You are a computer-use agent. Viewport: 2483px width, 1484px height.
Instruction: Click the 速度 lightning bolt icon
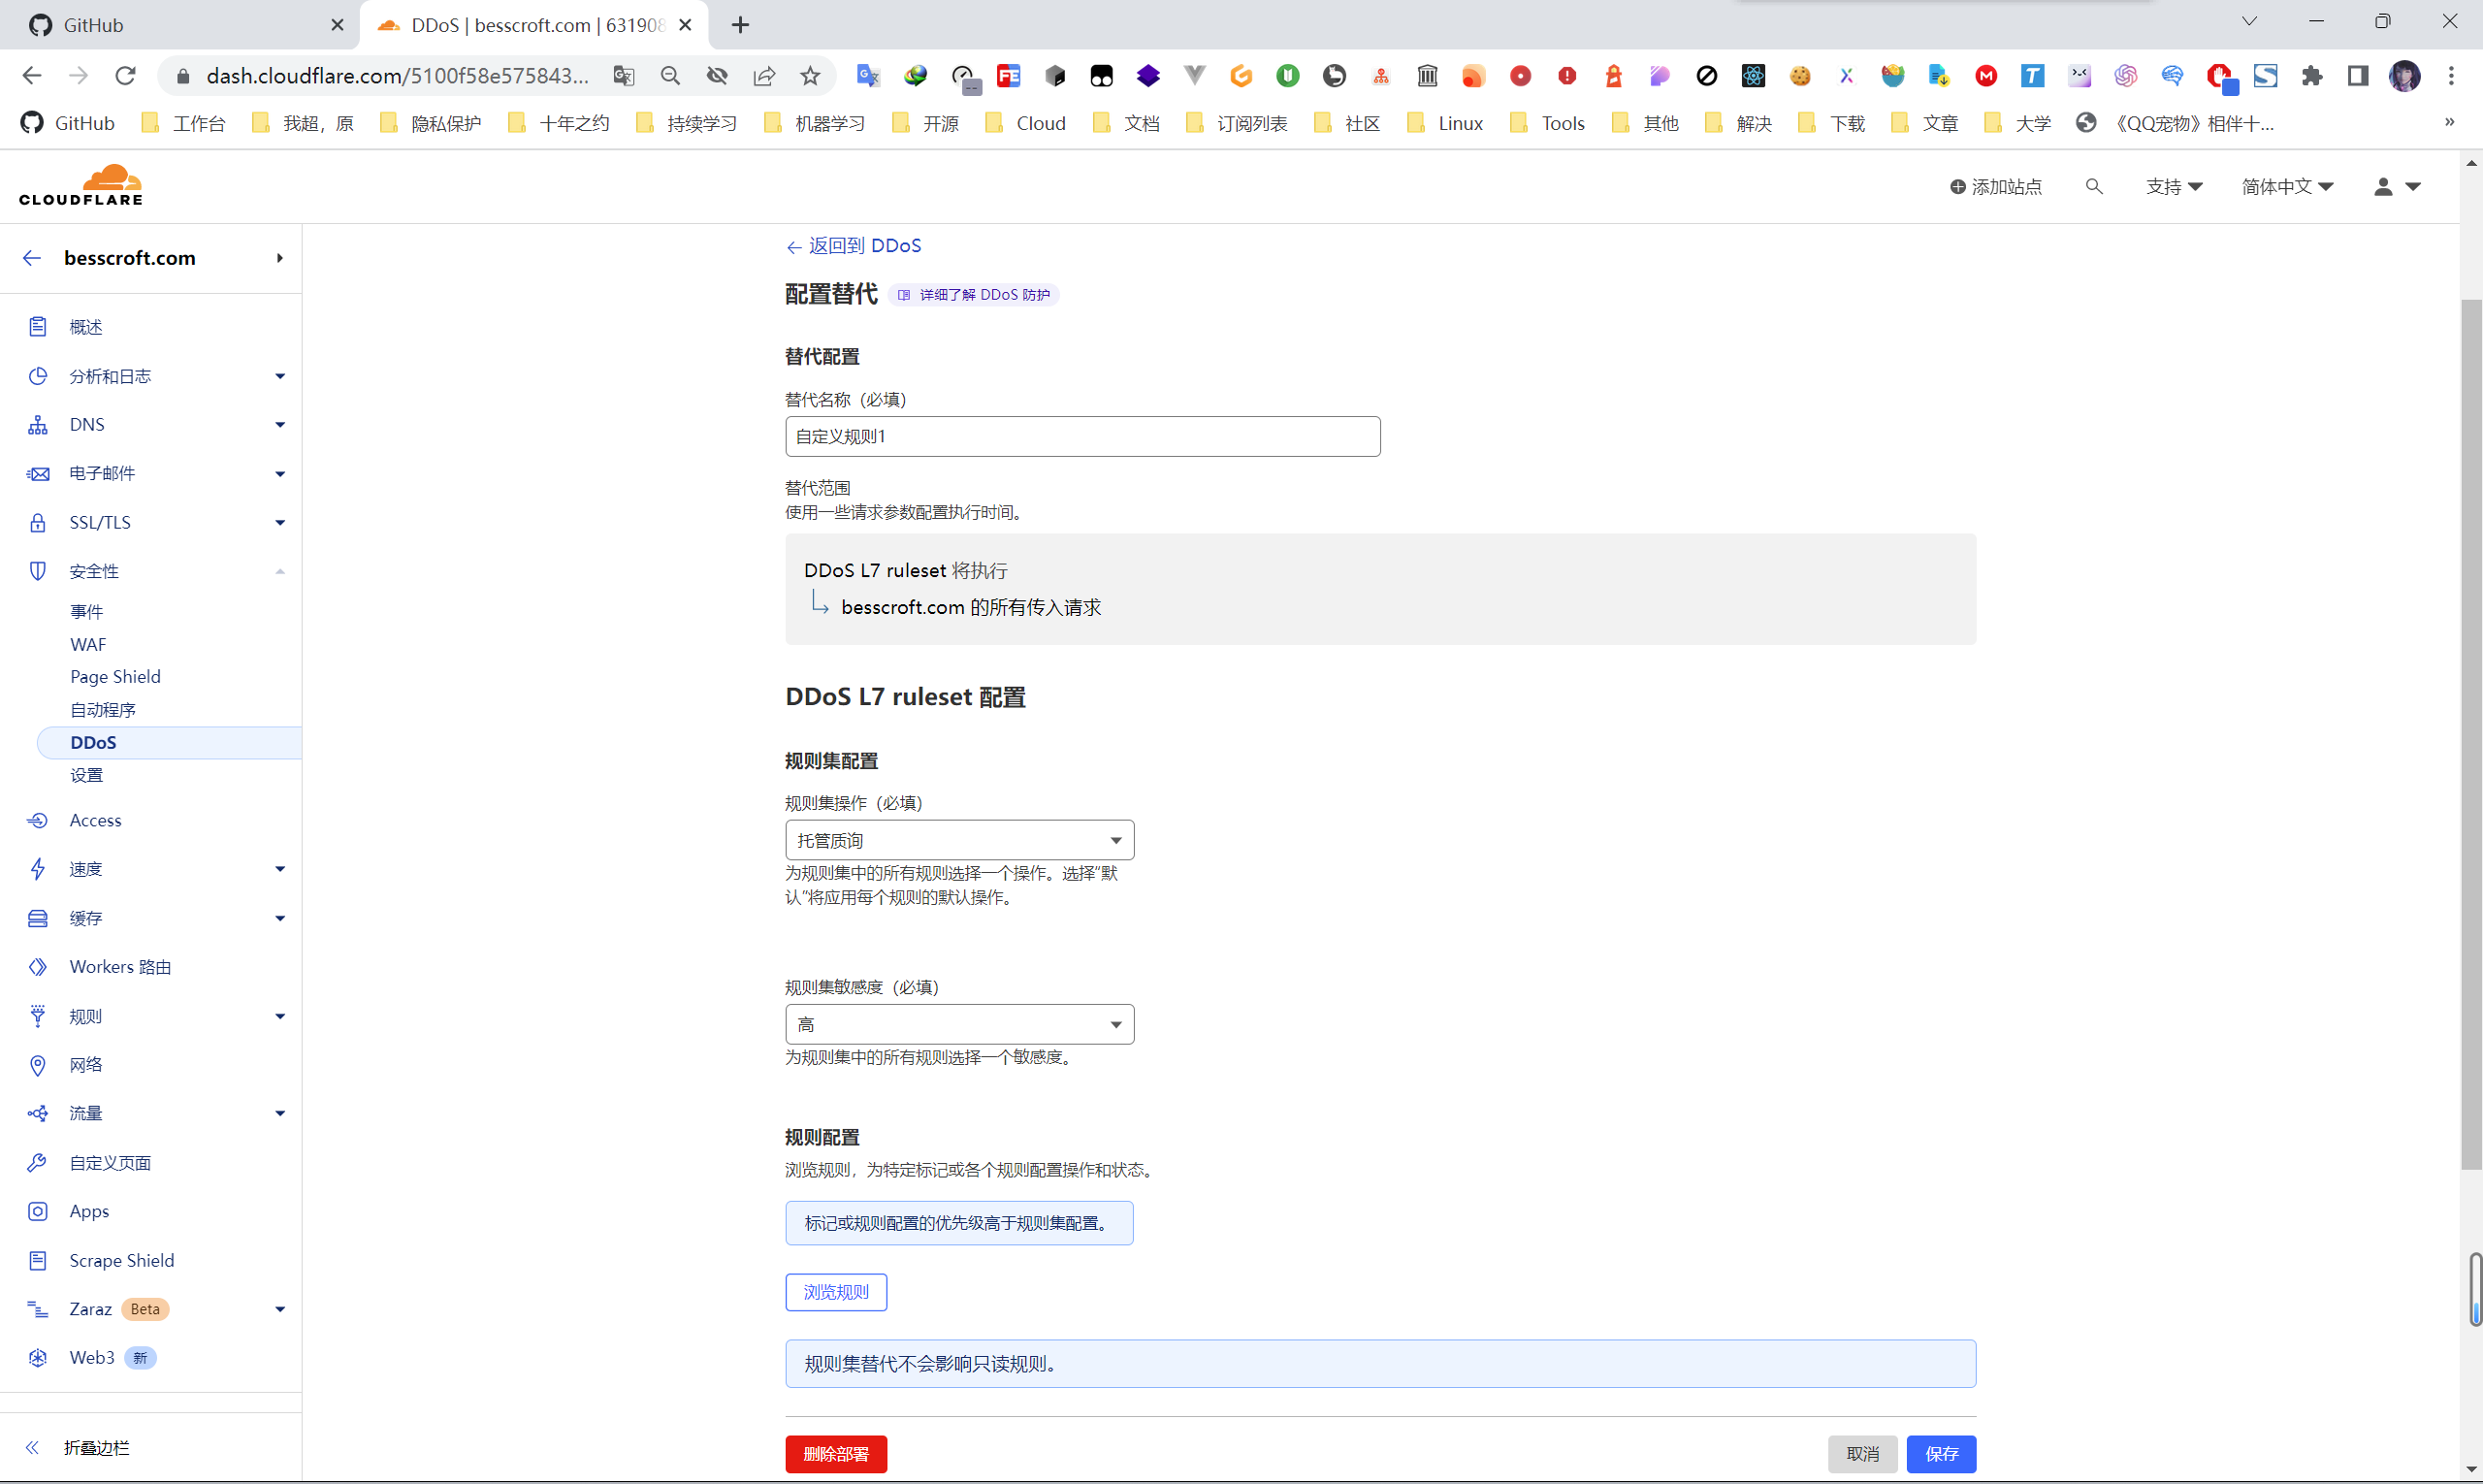point(38,869)
